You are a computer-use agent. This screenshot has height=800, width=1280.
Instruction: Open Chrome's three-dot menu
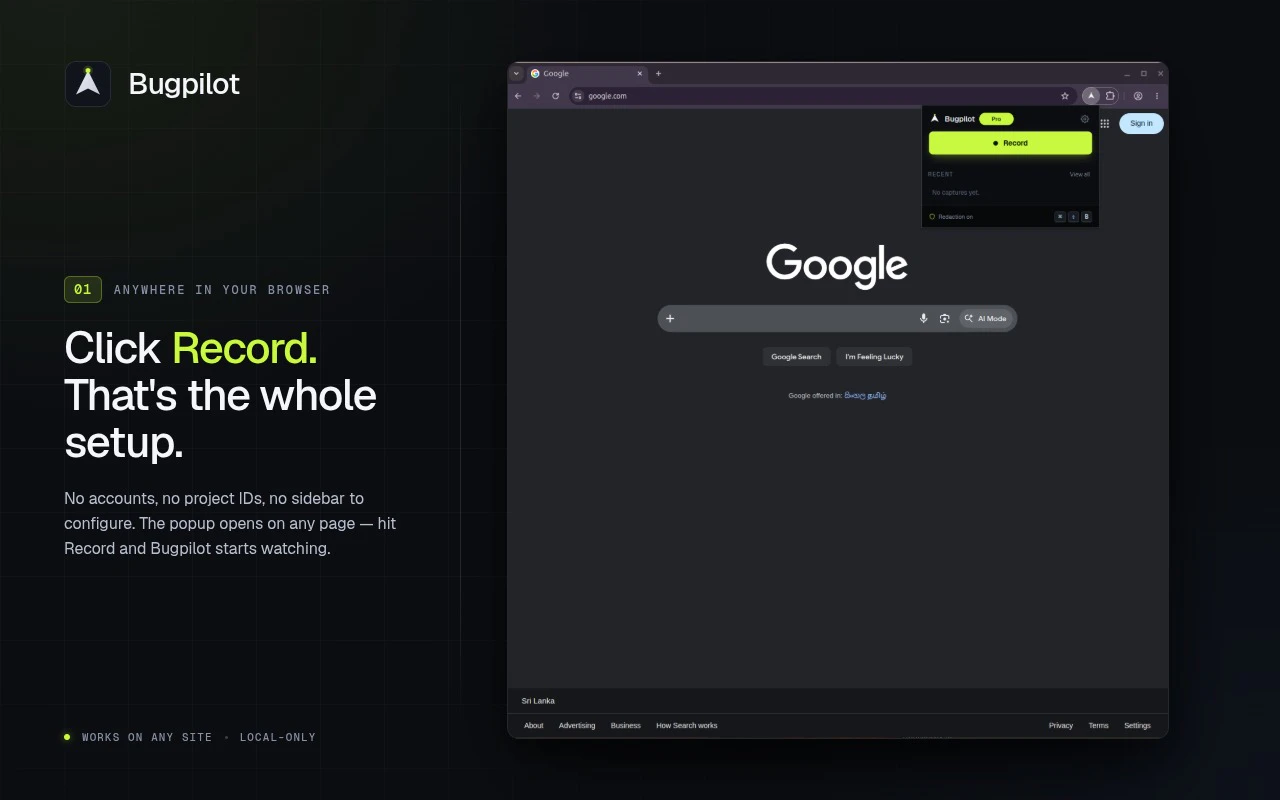coord(1157,96)
